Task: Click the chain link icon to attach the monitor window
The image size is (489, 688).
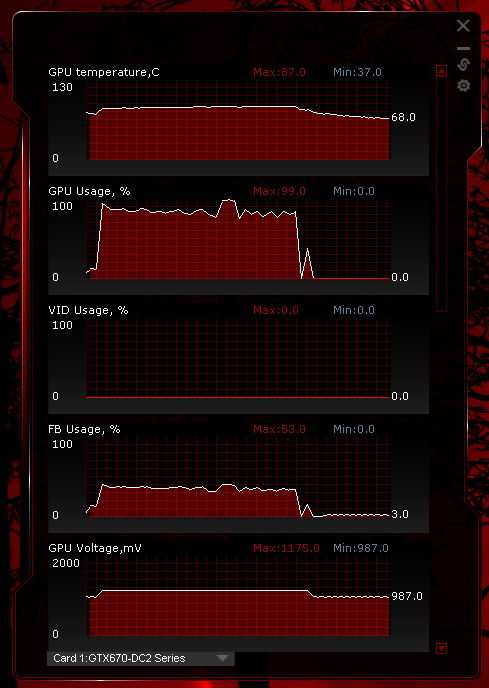Action: tap(464, 65)
